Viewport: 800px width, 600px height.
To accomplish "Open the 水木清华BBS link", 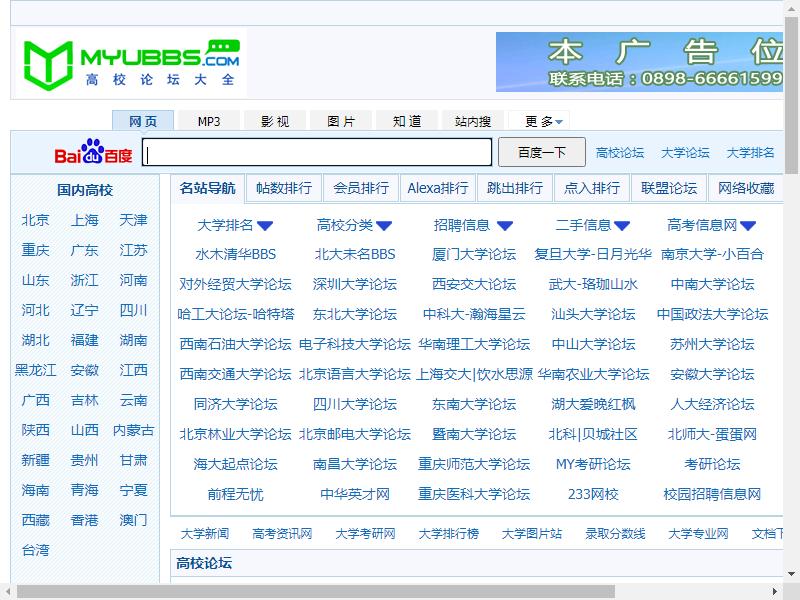I will click(x=235, y=254).
